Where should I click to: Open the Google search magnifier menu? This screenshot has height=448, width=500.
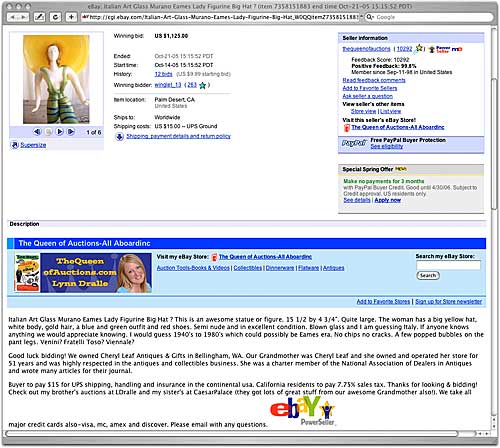(370, 17)
